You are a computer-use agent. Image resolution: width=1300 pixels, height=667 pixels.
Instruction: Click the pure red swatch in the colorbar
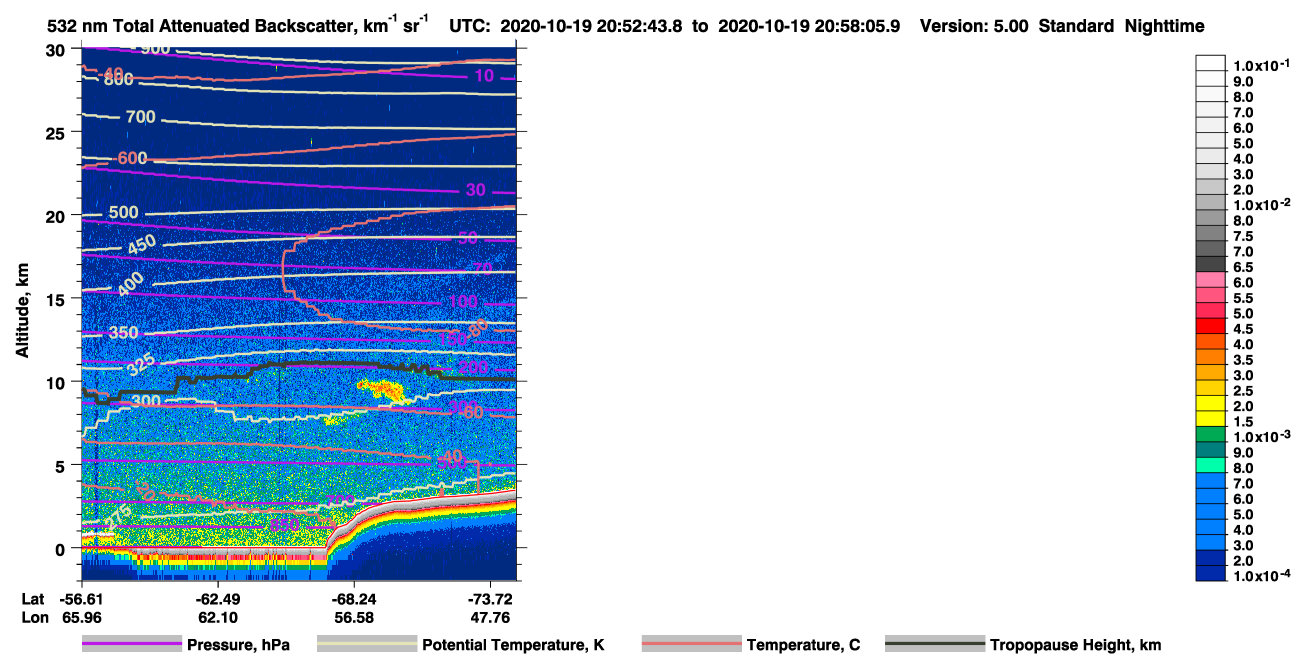[x=1211, y=326]
